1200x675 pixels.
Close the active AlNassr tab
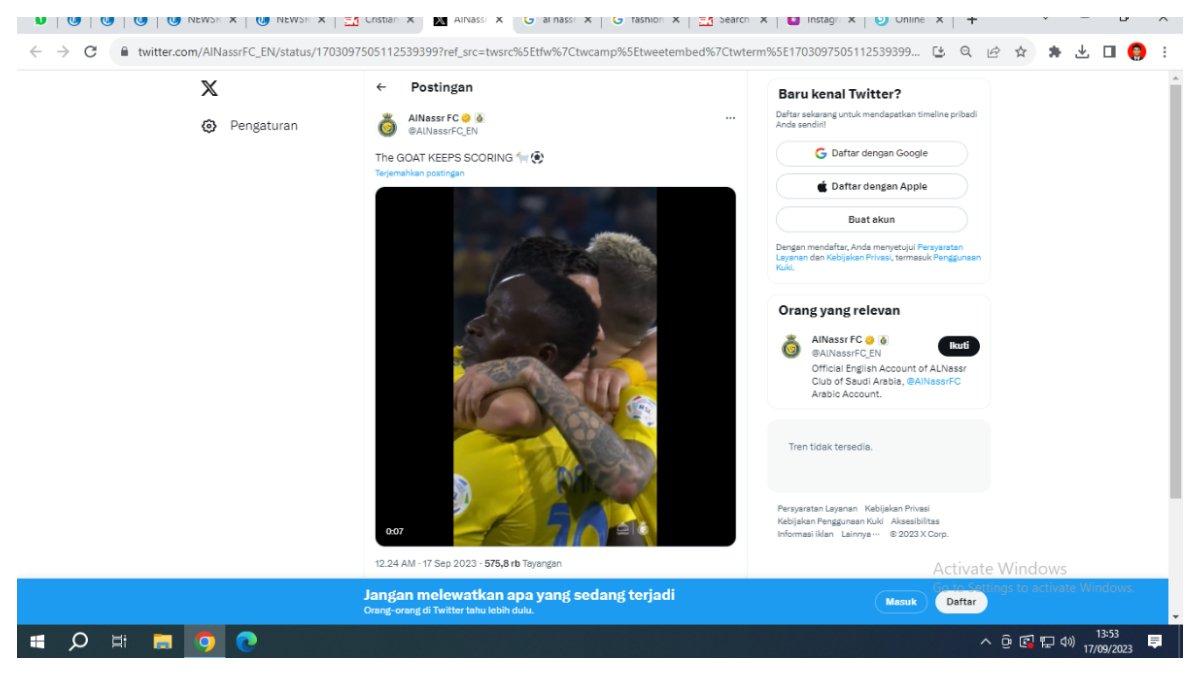499,19
